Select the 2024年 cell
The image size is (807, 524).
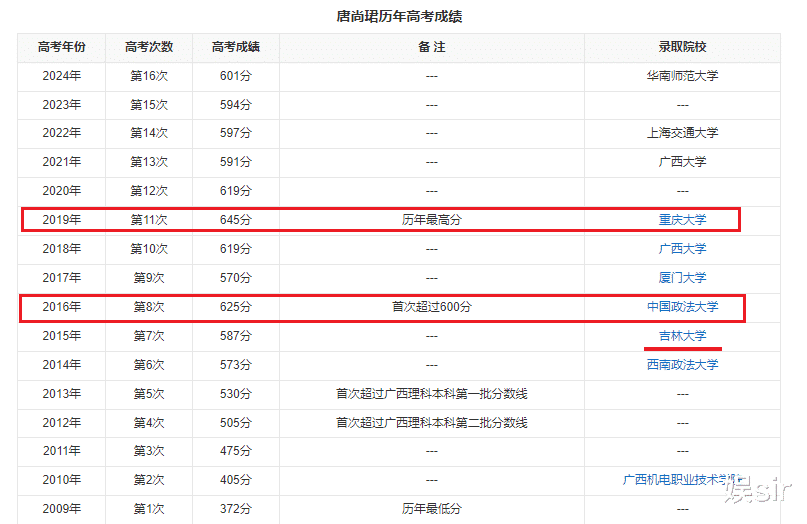(62, 76)
